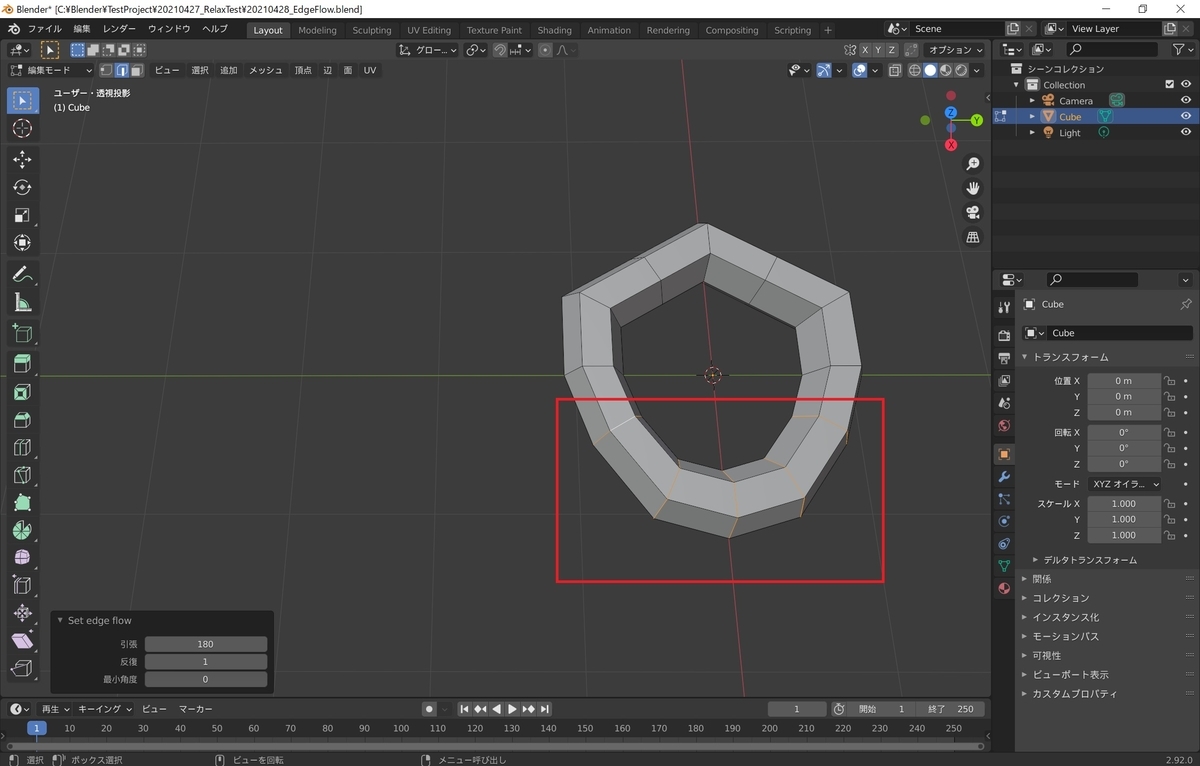Viewport: 1200px width, 766px height.
Task: Jump to the timeline end frame
Action: pos(545,709)
